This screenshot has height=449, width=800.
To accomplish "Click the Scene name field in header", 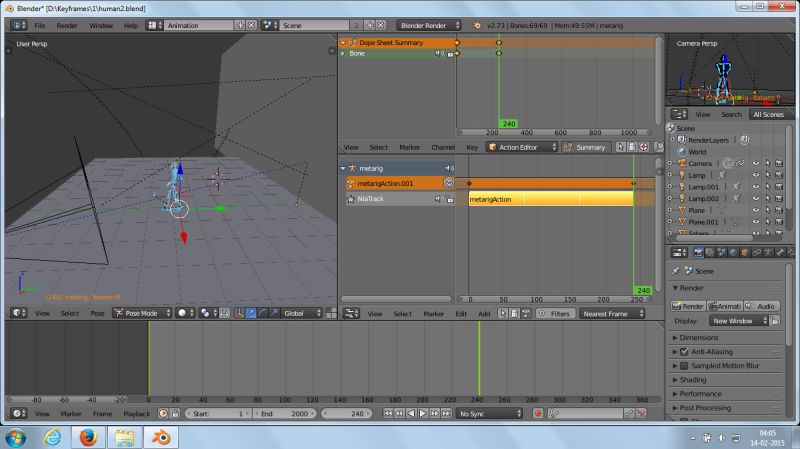I will [314, 25].
